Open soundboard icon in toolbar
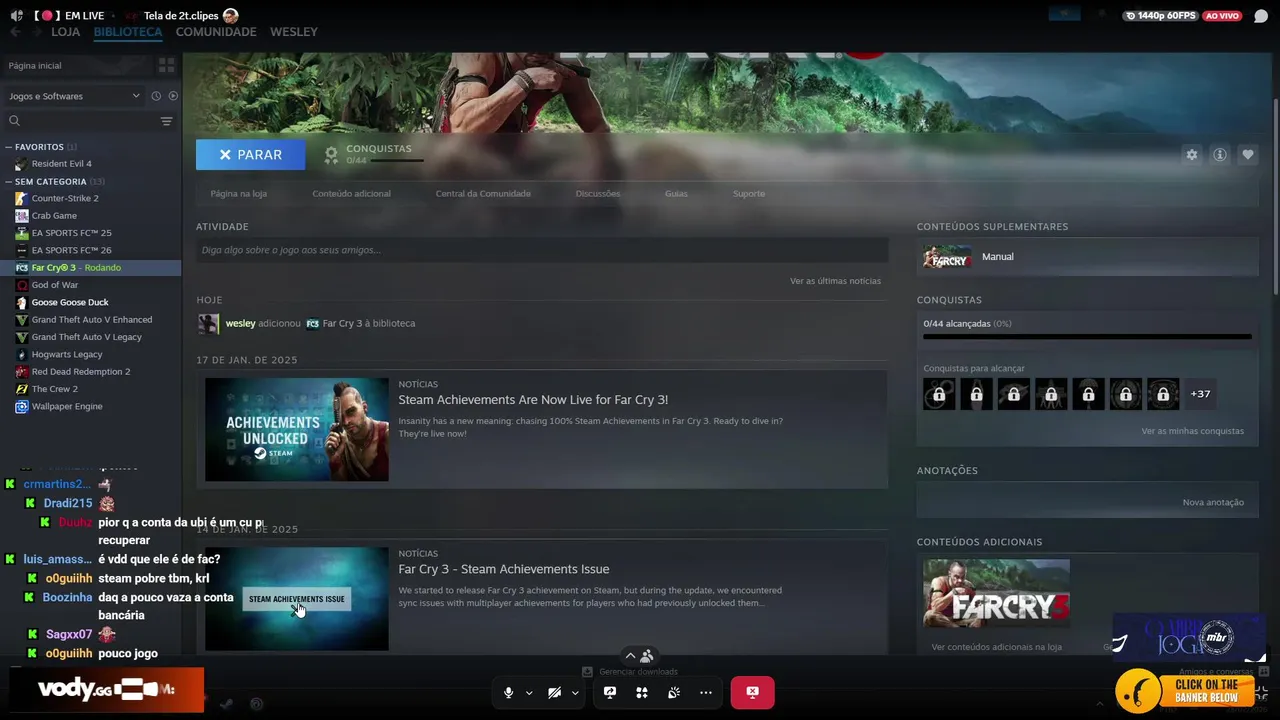Image resolution: width=1280 pixels, height=720 pixels. 674,692
